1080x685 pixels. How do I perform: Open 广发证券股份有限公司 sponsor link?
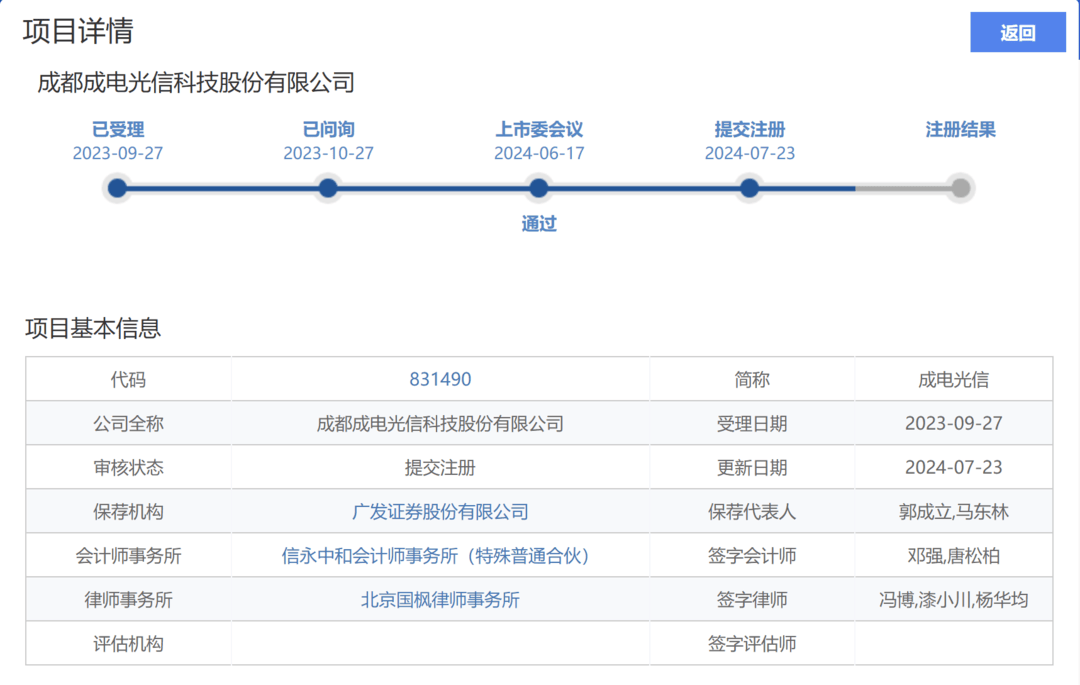click(440, 512)
